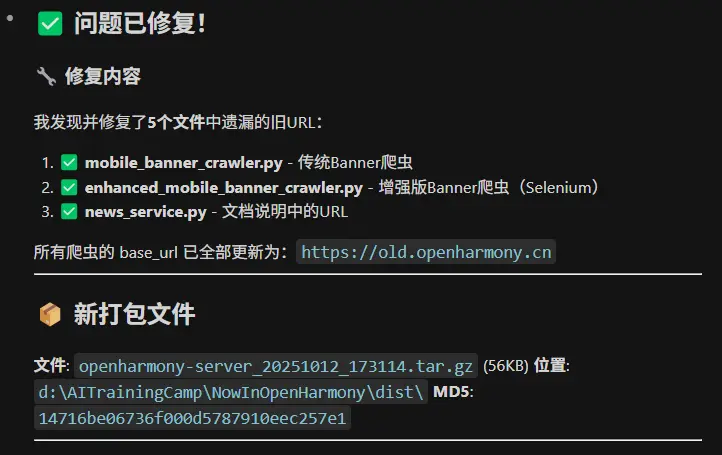Click the bullet dot before the heading

pyautogui.click(x=10, y=18)
